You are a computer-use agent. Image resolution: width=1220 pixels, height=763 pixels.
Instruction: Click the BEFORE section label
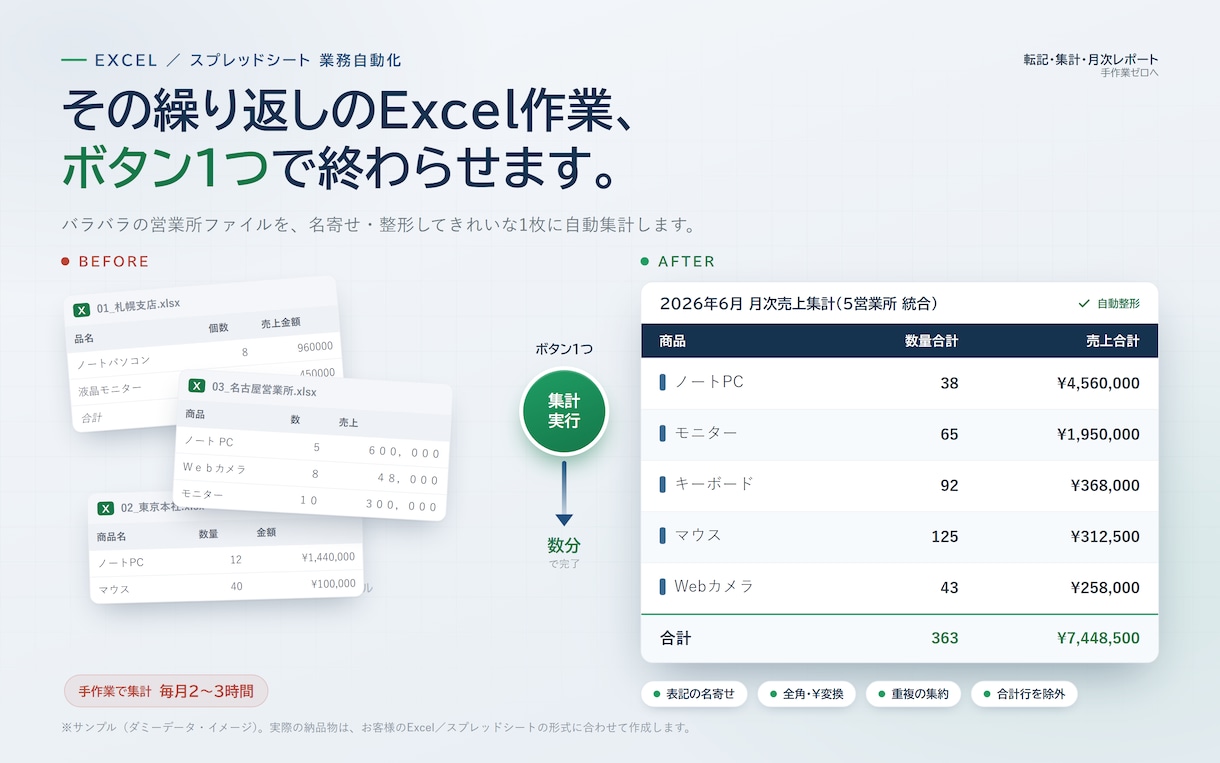(x=113, y=262)
